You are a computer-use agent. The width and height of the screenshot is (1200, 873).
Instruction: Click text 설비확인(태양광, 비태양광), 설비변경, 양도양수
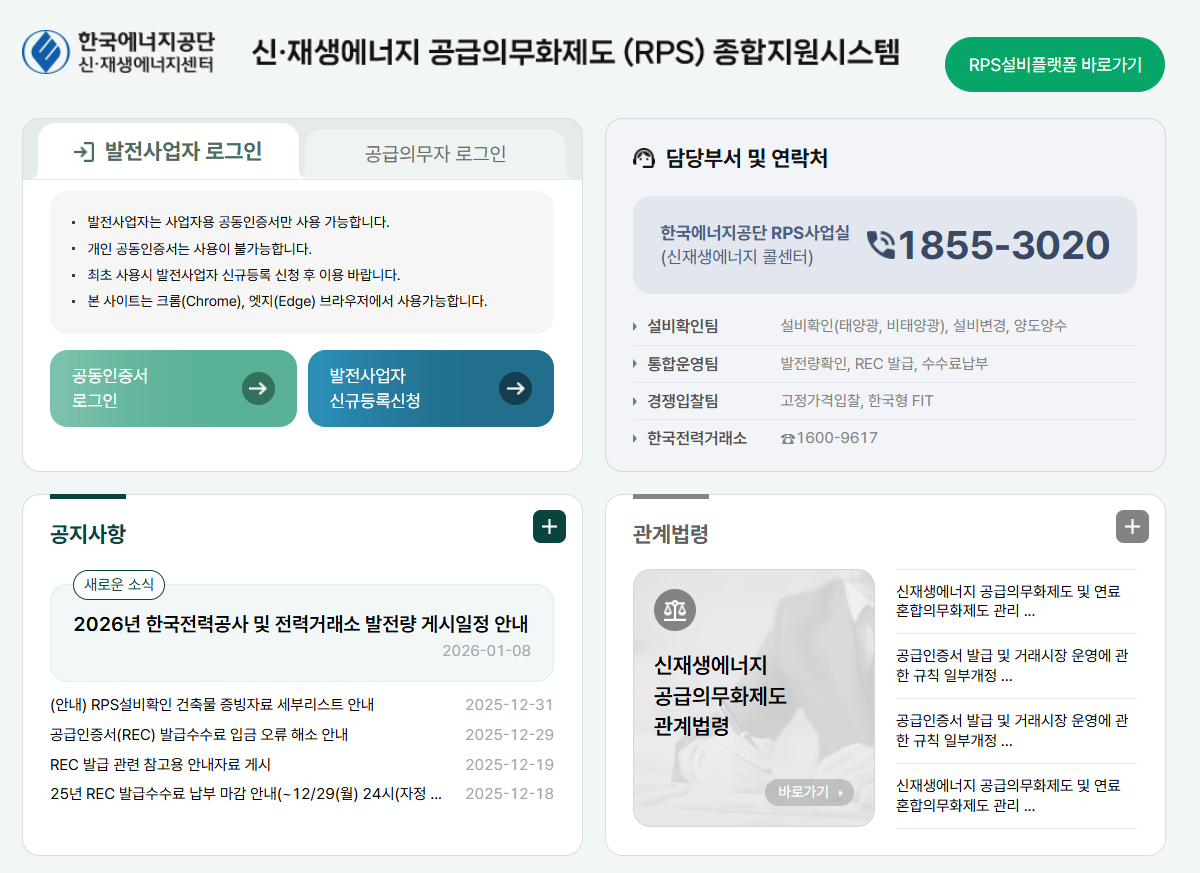pos(924,326)
